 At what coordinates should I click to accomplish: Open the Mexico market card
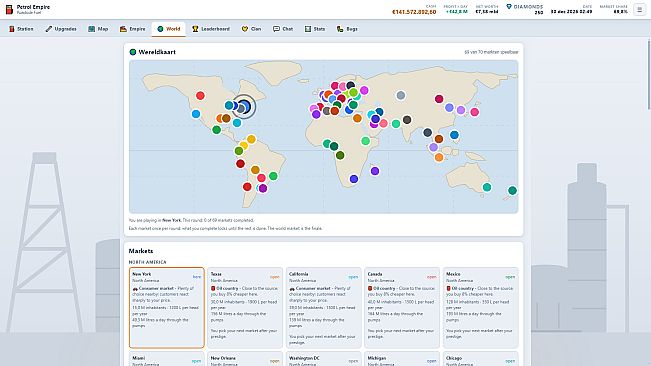click(480, 307)
